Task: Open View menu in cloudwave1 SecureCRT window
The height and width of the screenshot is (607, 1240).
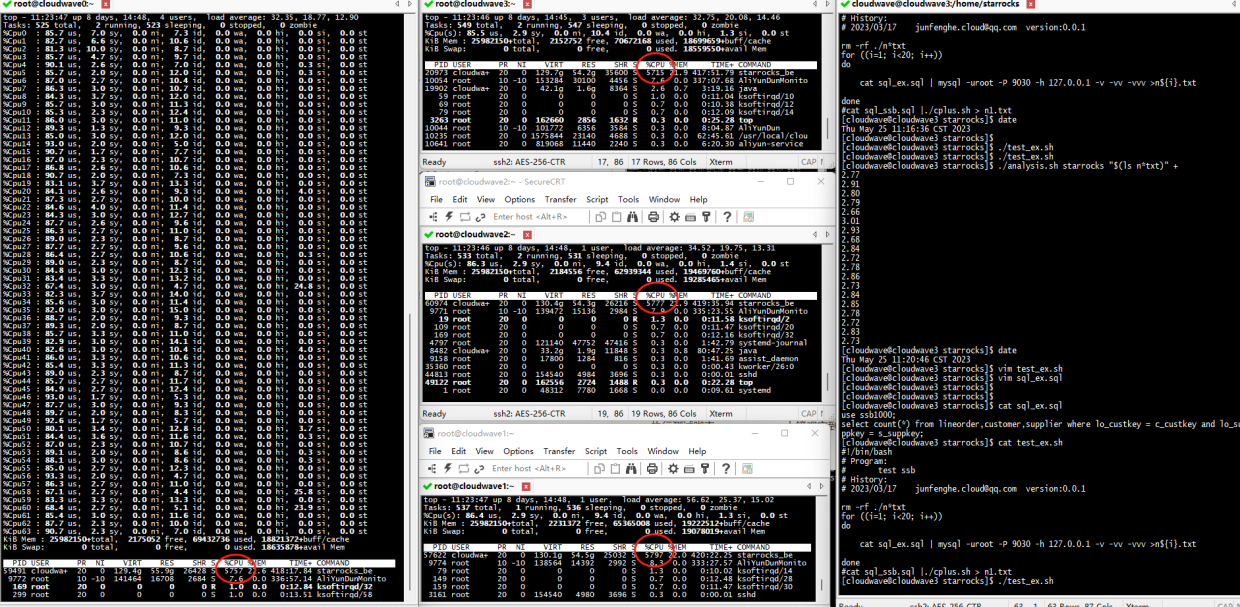Action: pyautogui.click(x=484, y=451)
